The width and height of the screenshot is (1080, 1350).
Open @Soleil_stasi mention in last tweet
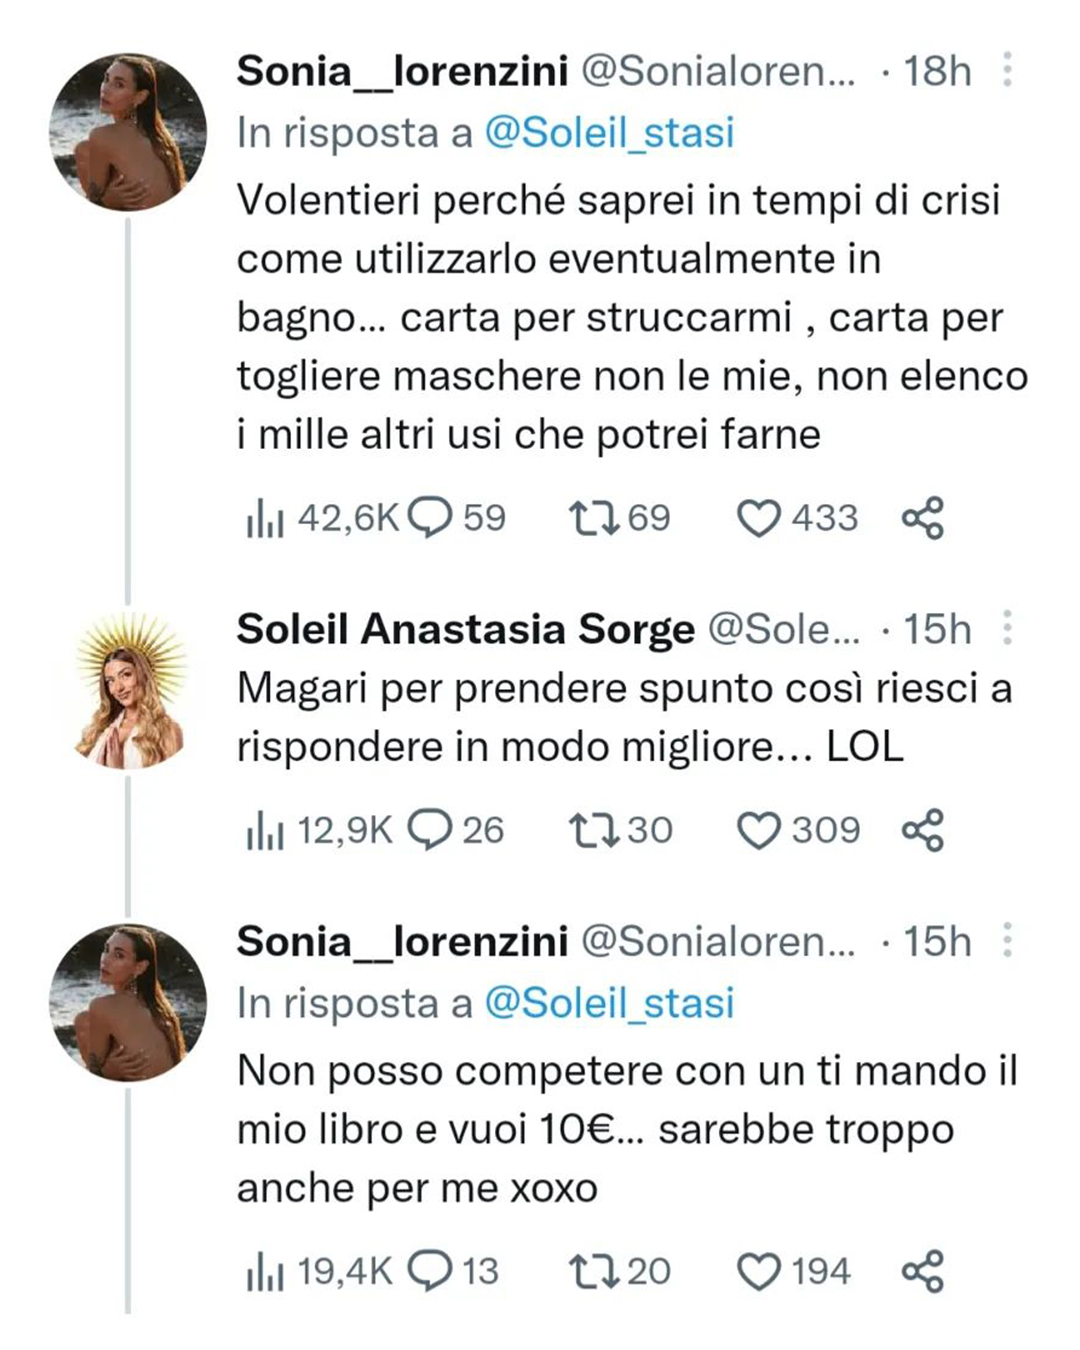click(609, 1003)
